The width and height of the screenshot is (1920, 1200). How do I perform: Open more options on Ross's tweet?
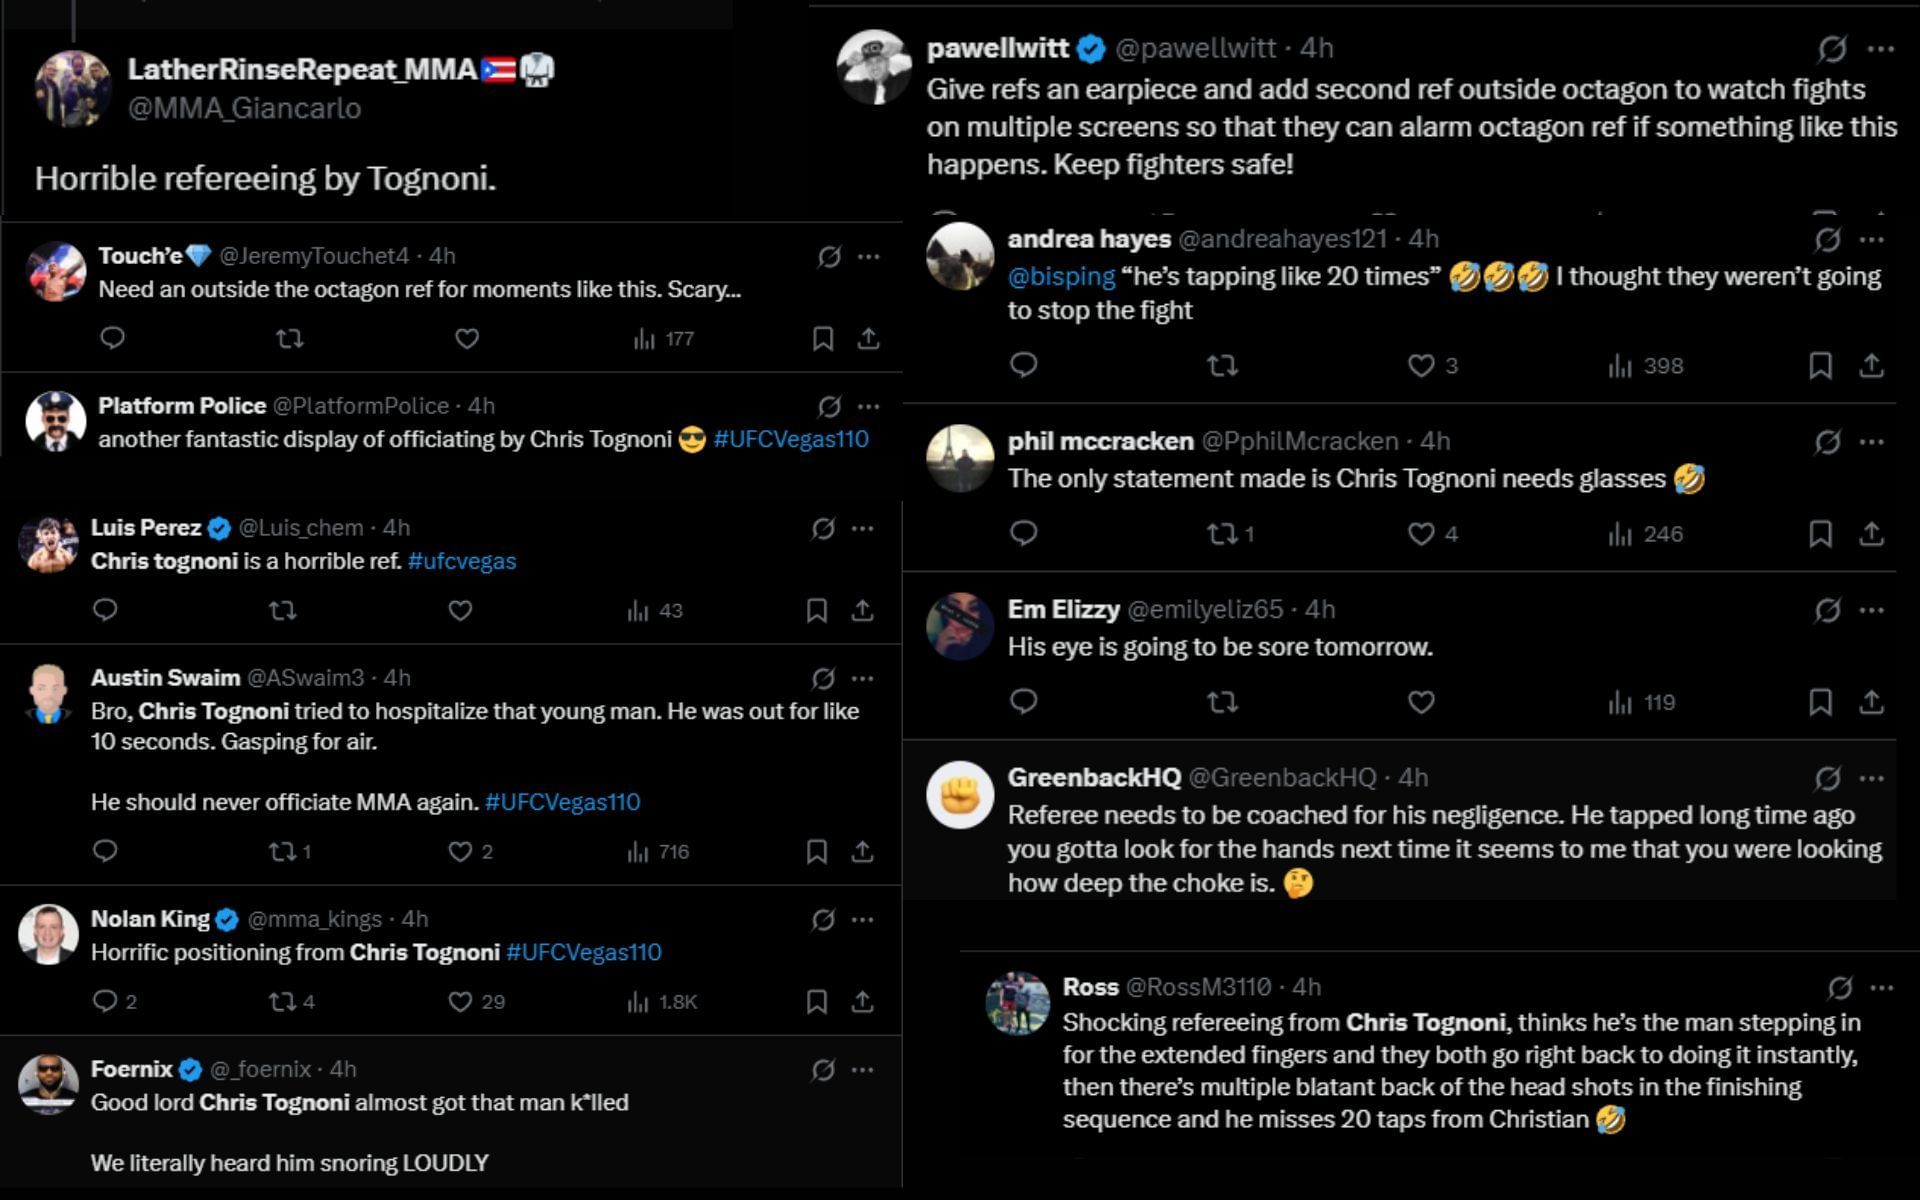click(1882, 986)
